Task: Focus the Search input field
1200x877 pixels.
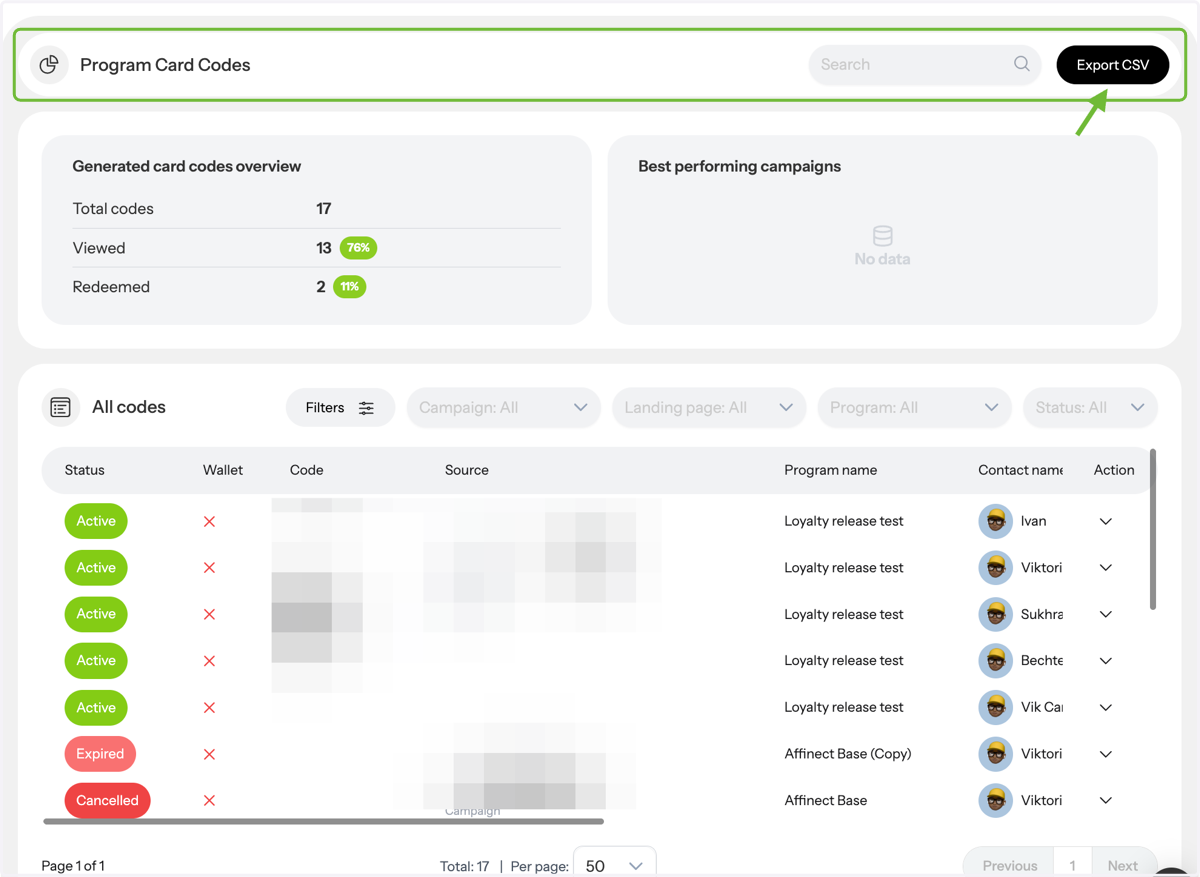Action: (924, 65)
